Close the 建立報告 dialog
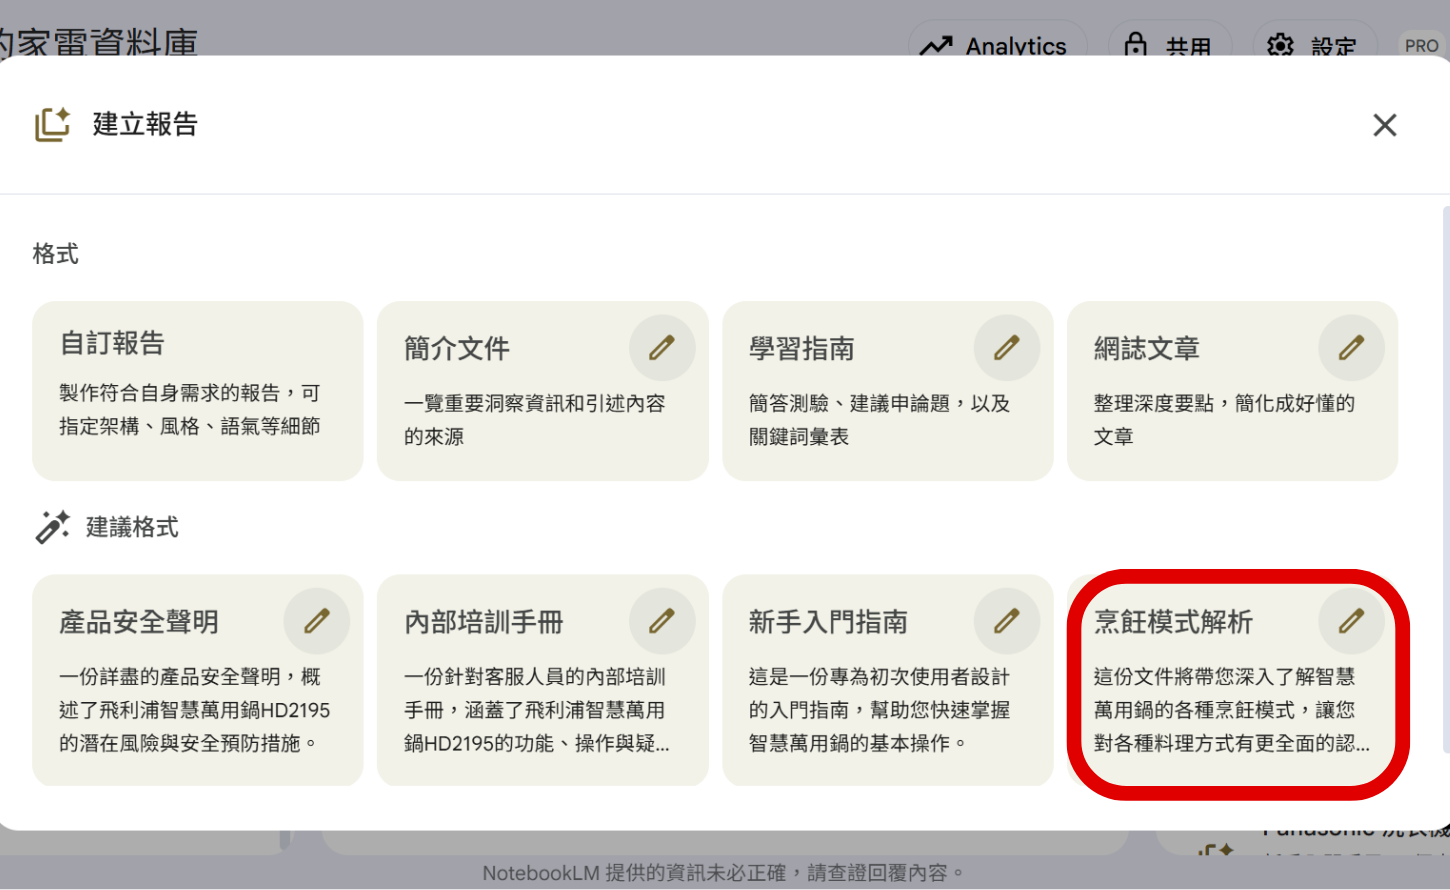 click(x=1384, y=125)
